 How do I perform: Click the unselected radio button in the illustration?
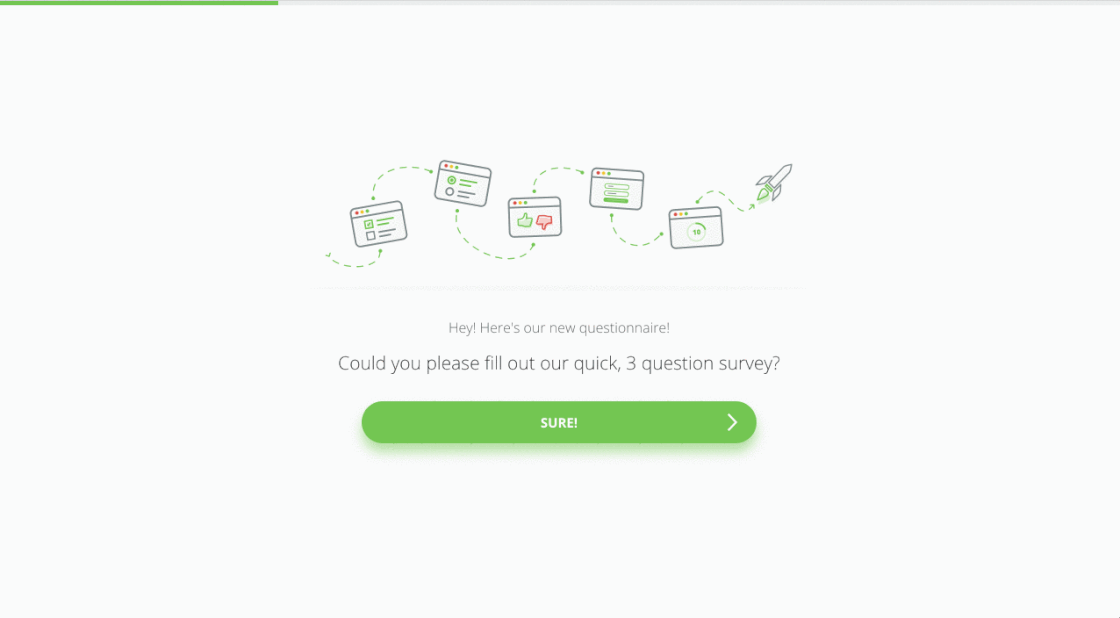point(449,191)
